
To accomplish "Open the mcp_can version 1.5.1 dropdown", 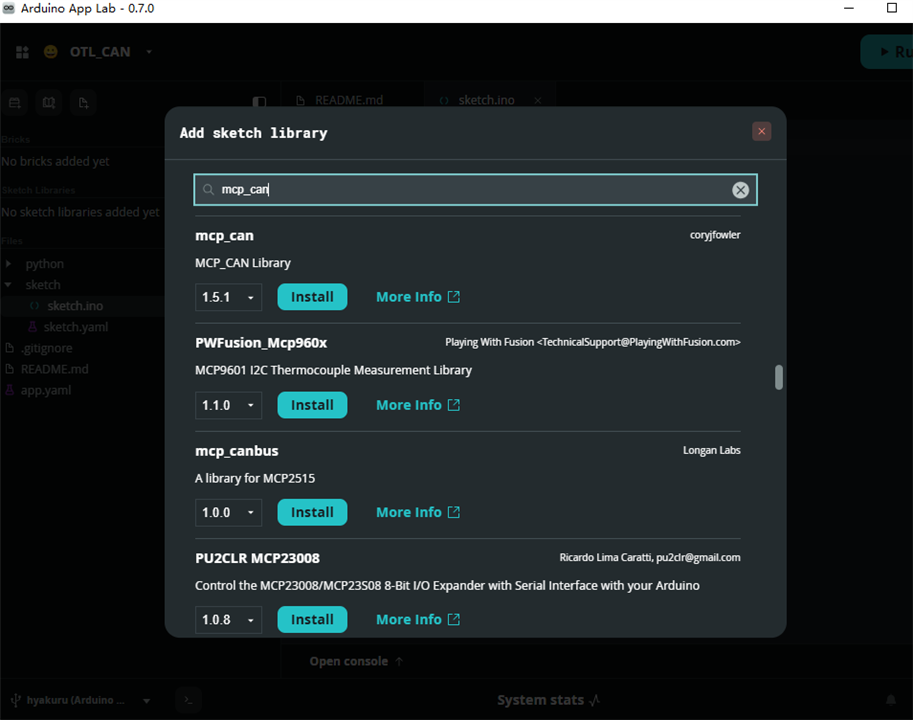I will 228,297.
